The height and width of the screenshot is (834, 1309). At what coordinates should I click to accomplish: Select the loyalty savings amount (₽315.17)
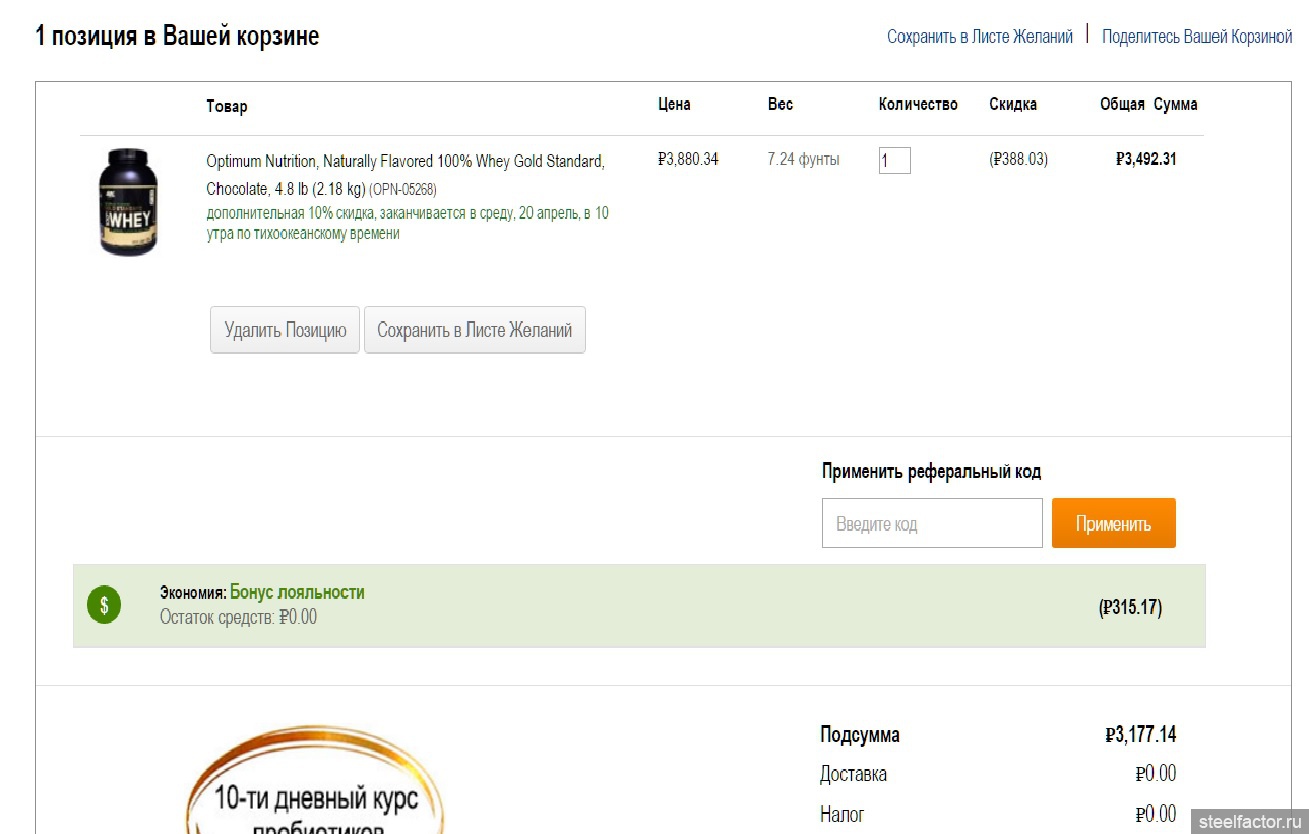1130,607
